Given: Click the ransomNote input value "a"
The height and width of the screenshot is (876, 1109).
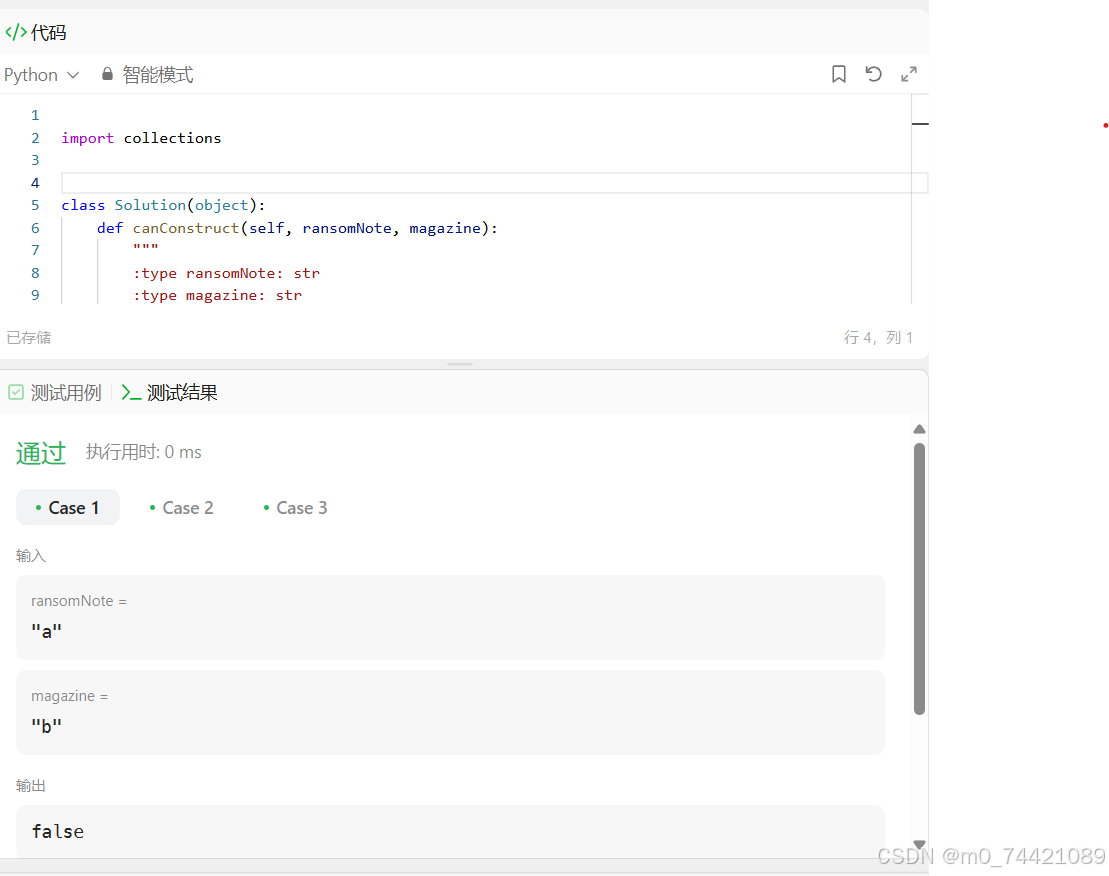Looking at the screenshot, I should click(x=47, y=631).
